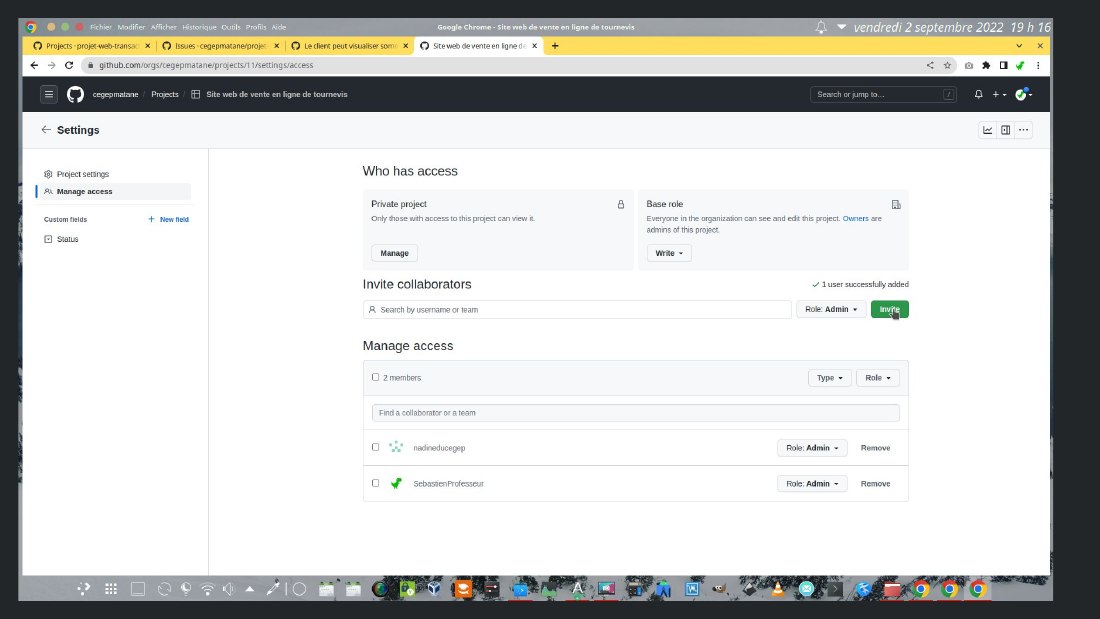The width and height of the screenshot is (1100, 619).
Task: Reload the current page
Action: (69, 65)
